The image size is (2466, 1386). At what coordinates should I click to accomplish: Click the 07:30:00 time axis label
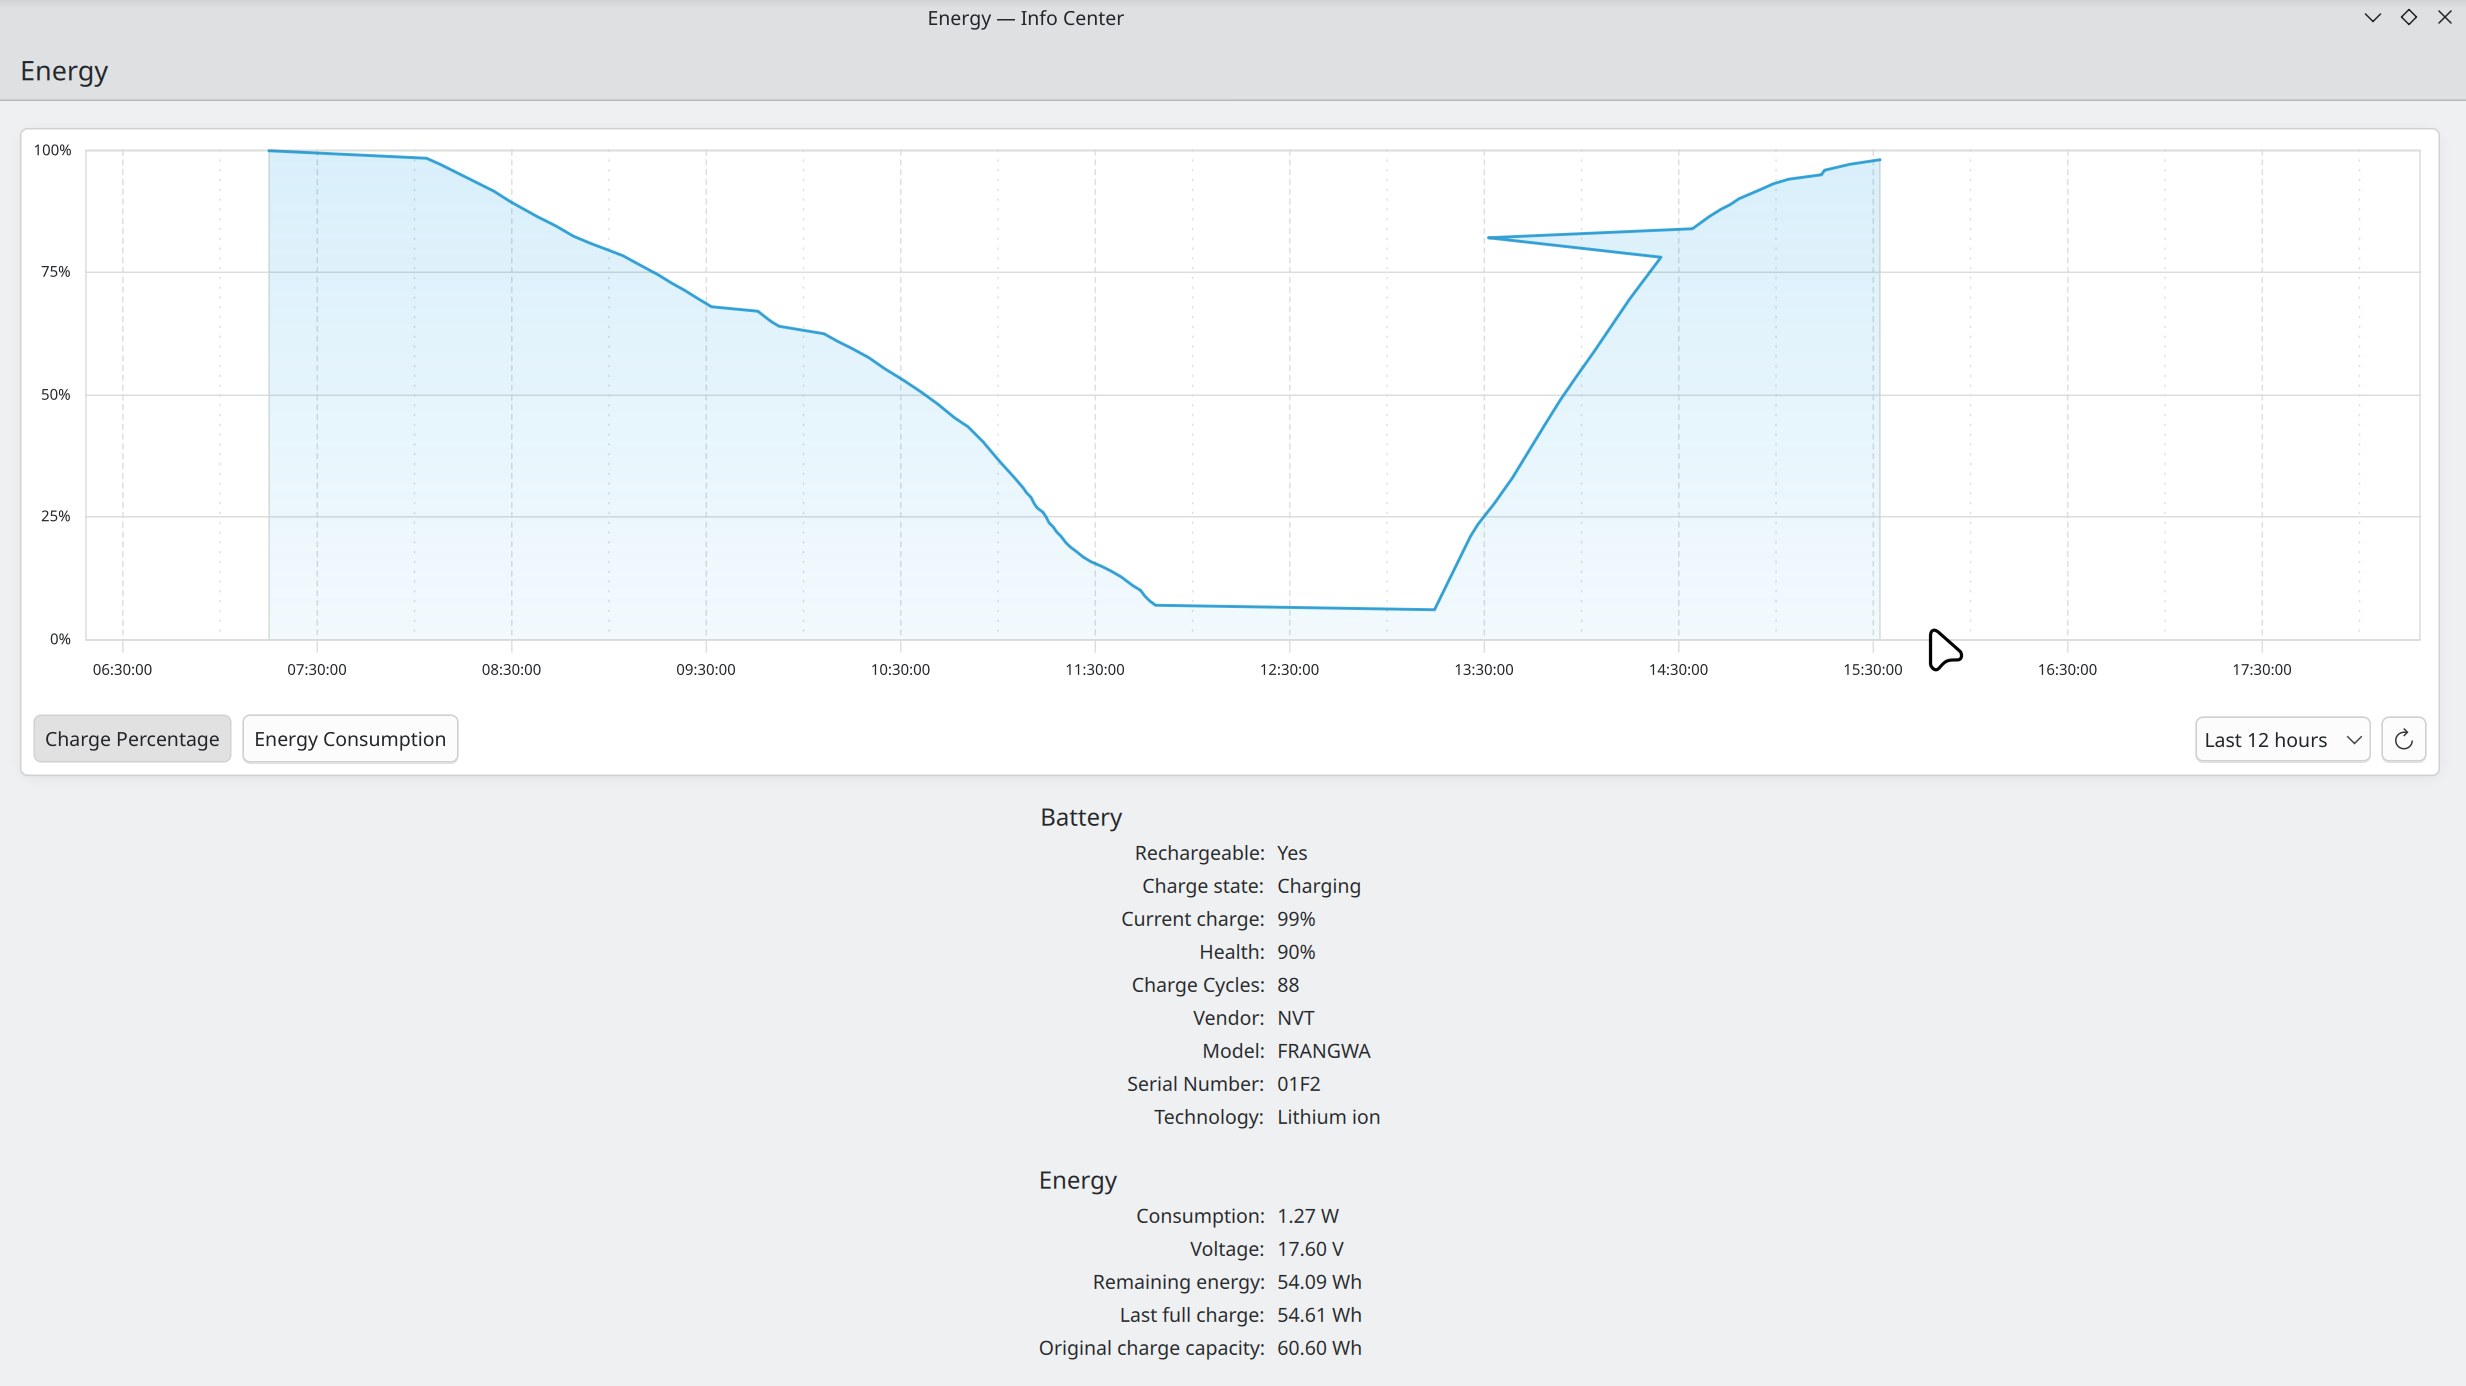click(x=316, y=669)
